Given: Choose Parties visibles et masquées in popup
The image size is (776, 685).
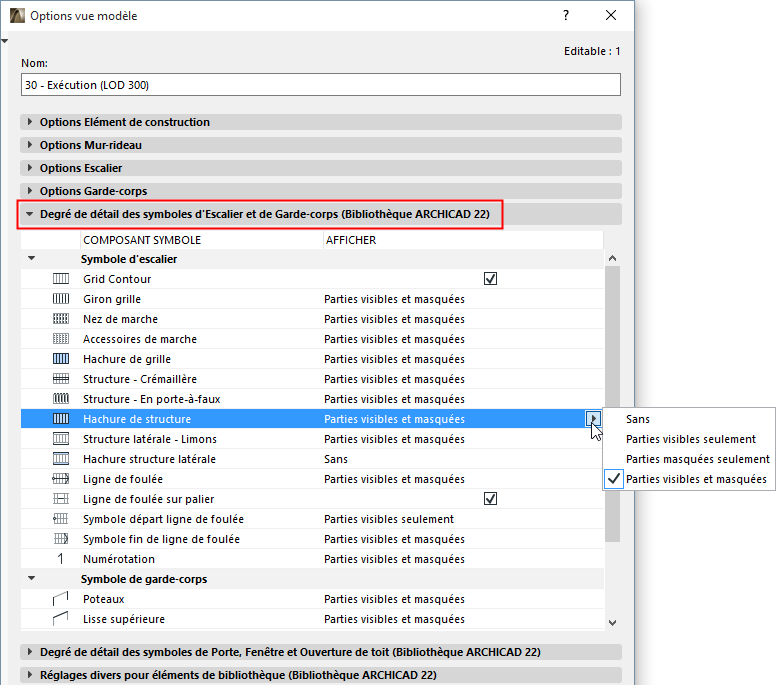Looking at the screenshot, I should coord(689,479).
